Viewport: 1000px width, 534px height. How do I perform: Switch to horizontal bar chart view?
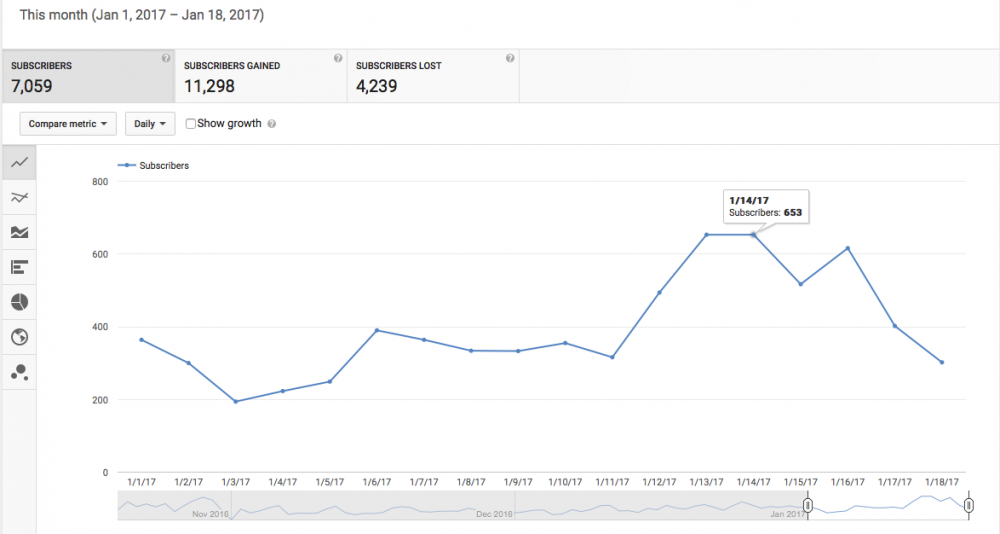(19, 267)
